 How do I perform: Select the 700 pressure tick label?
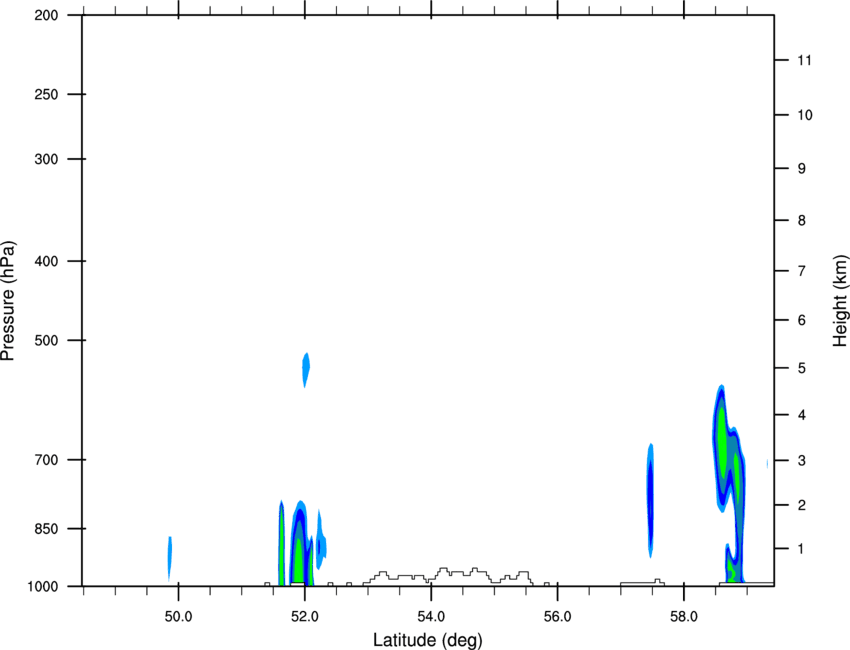tap(46, 460)
